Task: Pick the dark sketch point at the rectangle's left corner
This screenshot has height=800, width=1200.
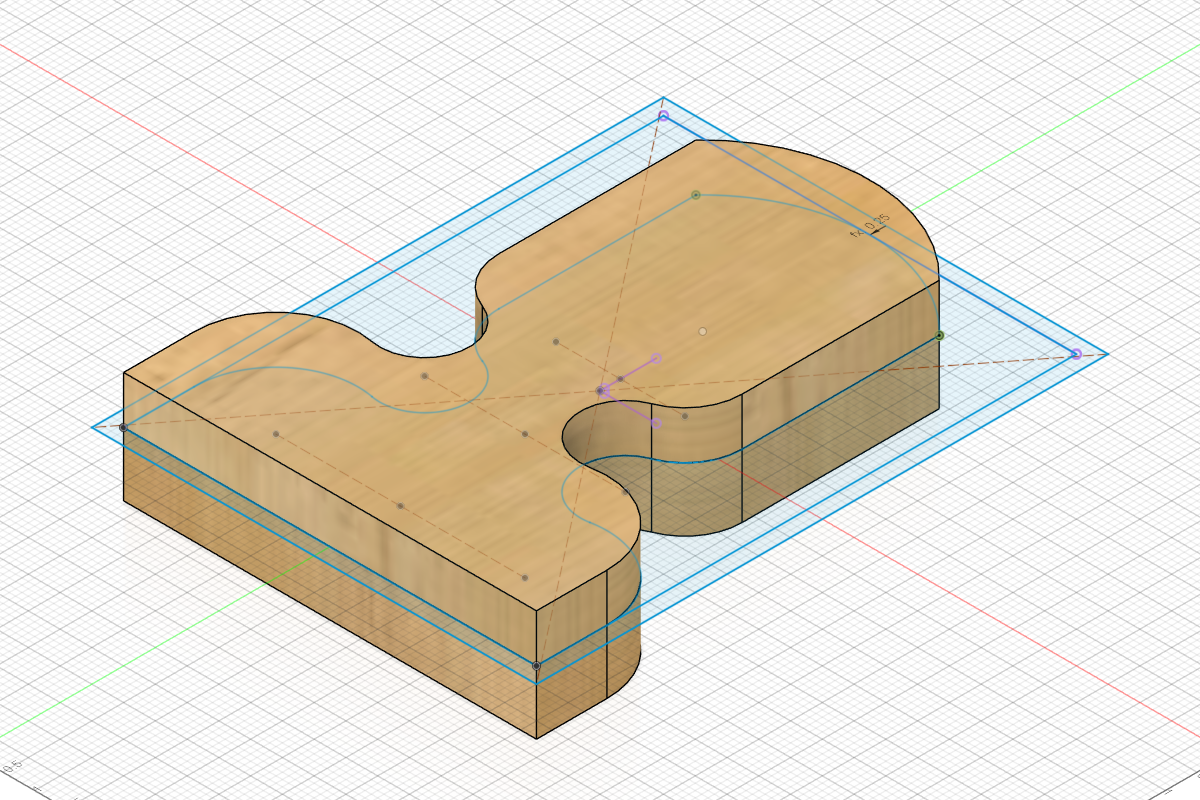Action: (x=123, y=427)
